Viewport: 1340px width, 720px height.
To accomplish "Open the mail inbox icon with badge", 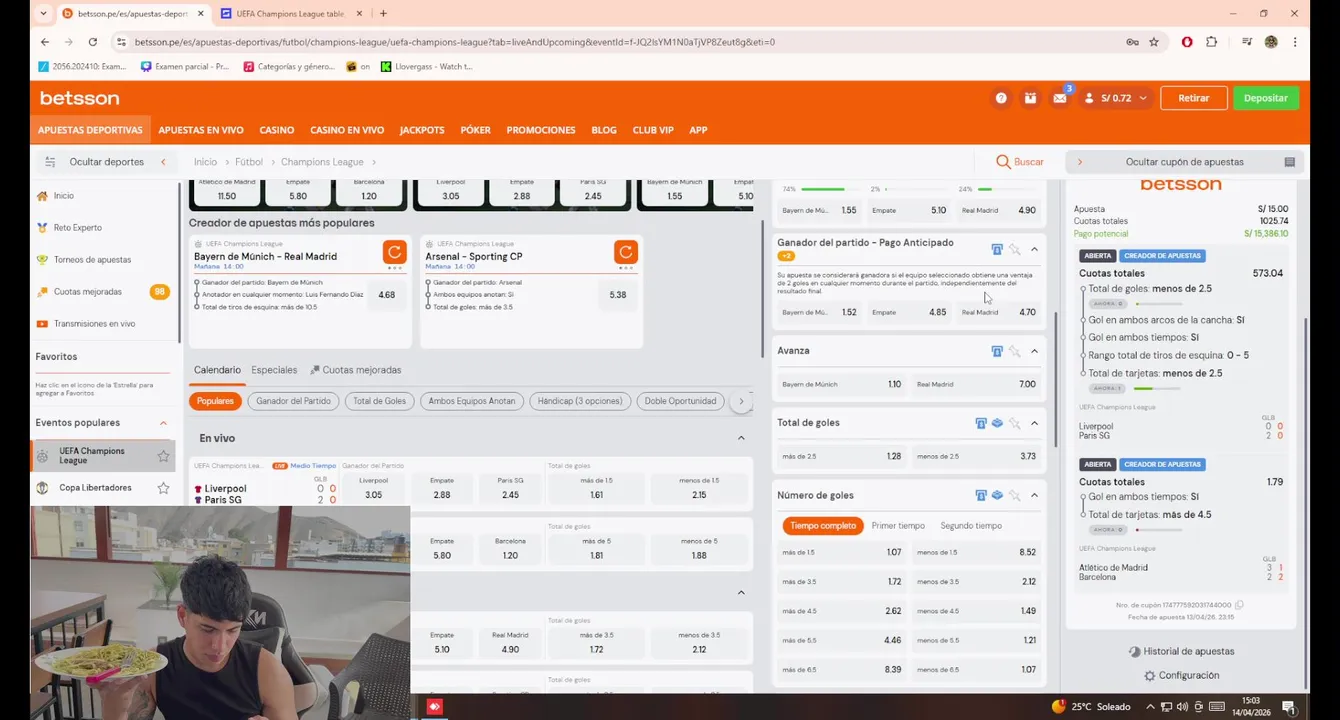I will 1060,98.
